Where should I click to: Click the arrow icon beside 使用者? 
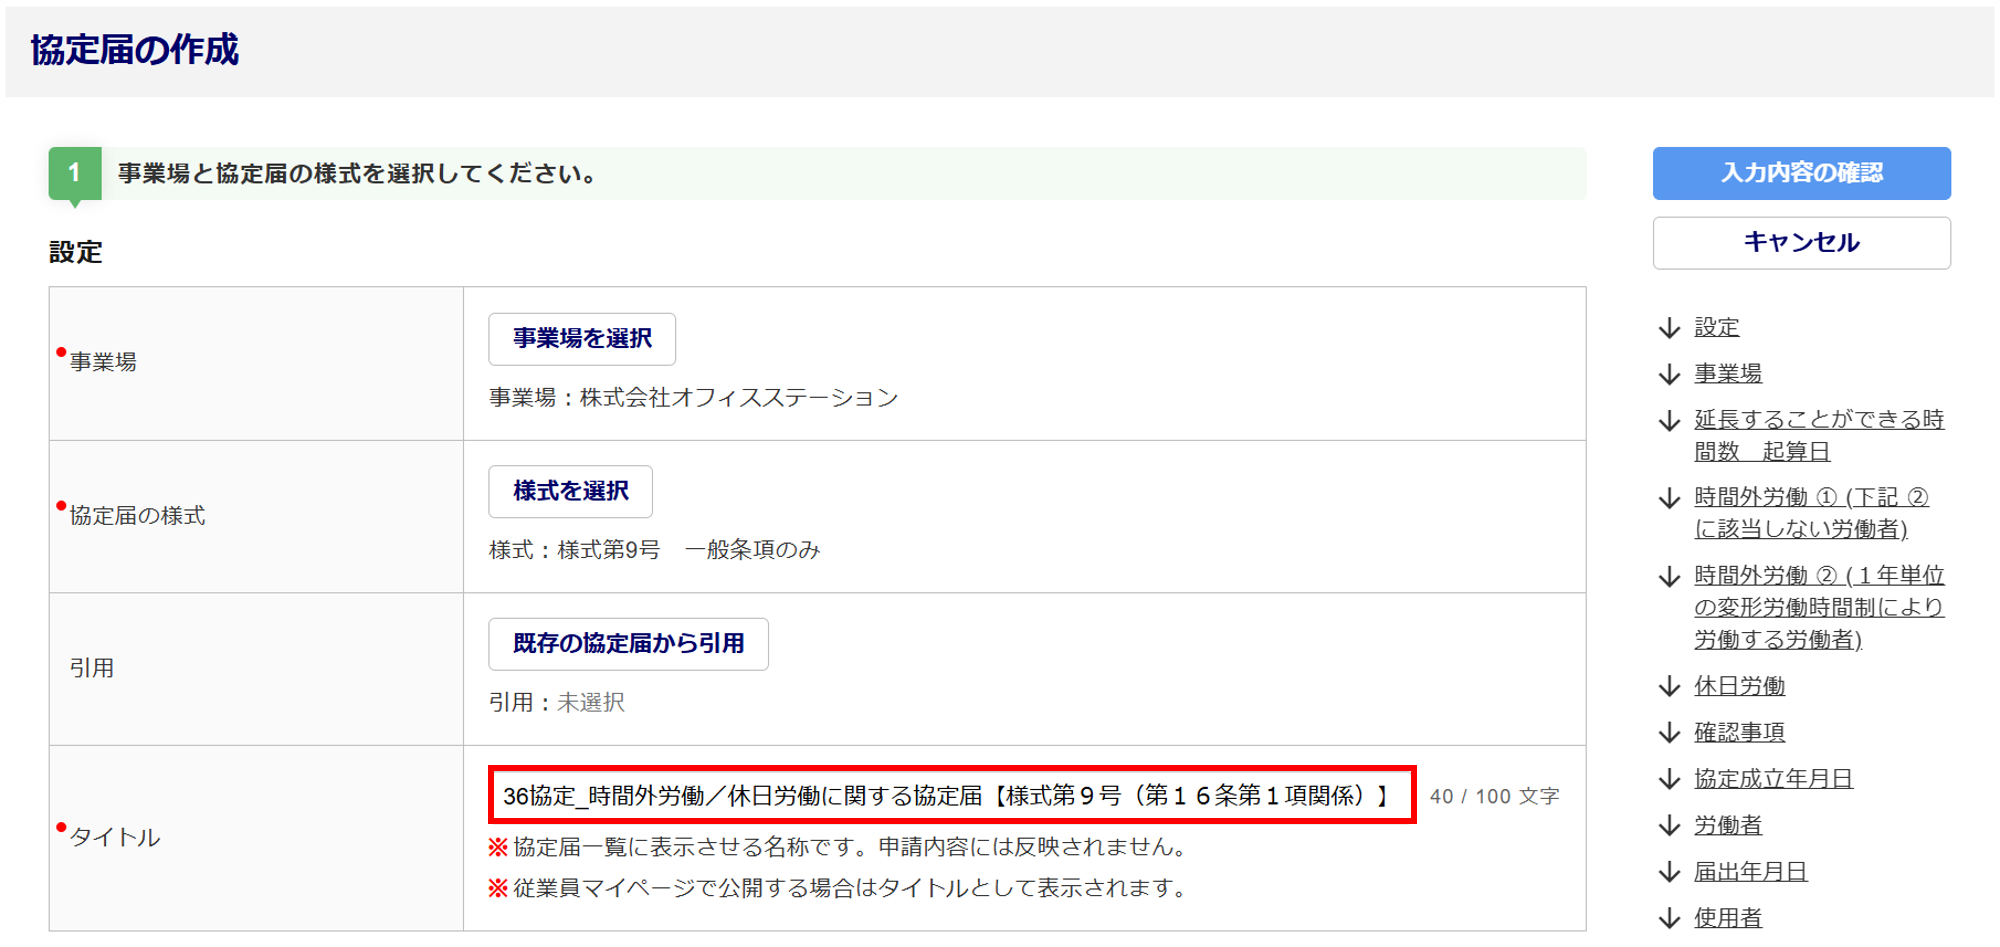(x=1669, y=918)
